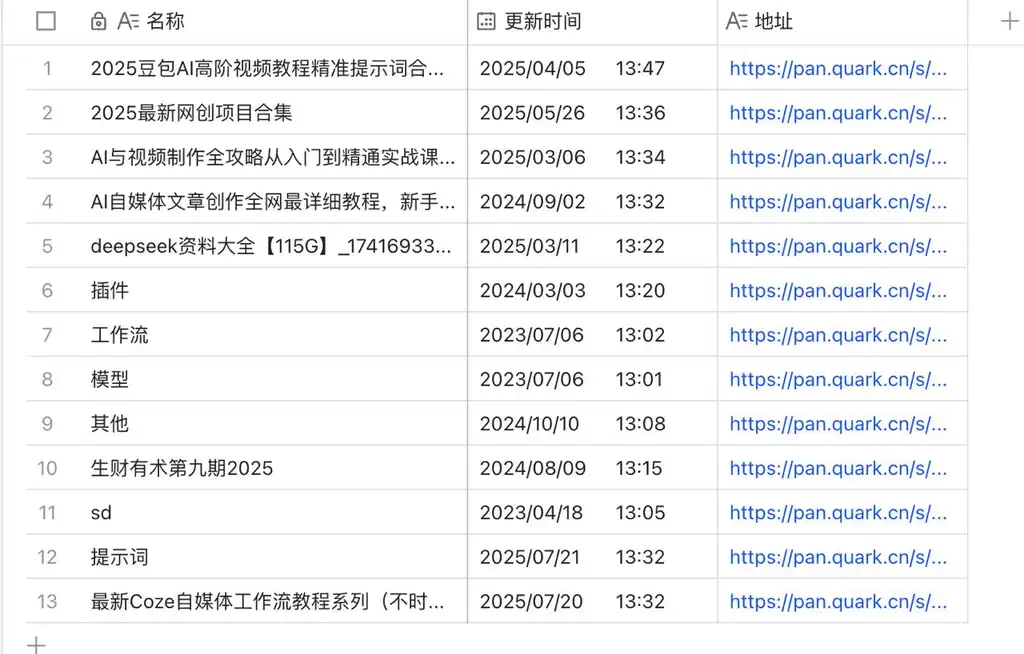Add a new row with bottom plus icon
1024x654 pixels.
tap(36, 645)
